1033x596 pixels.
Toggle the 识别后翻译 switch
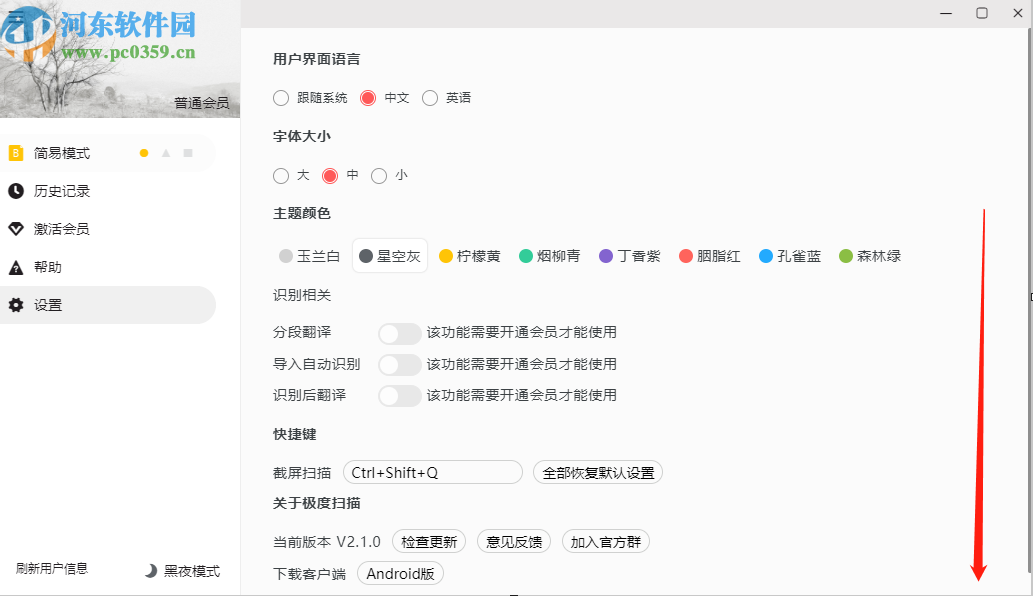click(x=399, y=395)
